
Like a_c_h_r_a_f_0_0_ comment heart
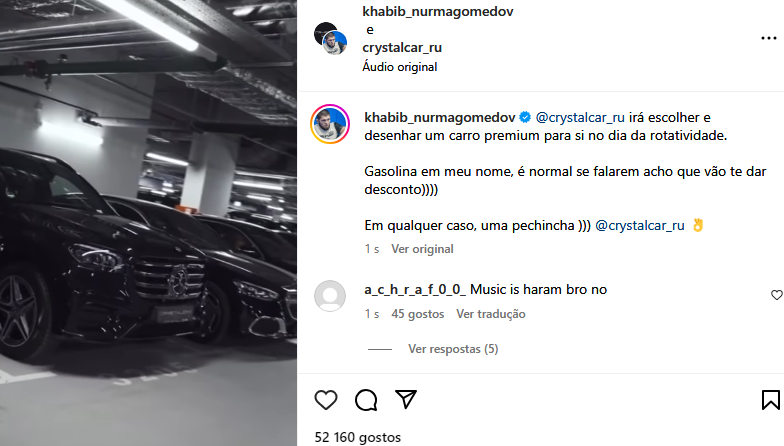click(776, 295)
